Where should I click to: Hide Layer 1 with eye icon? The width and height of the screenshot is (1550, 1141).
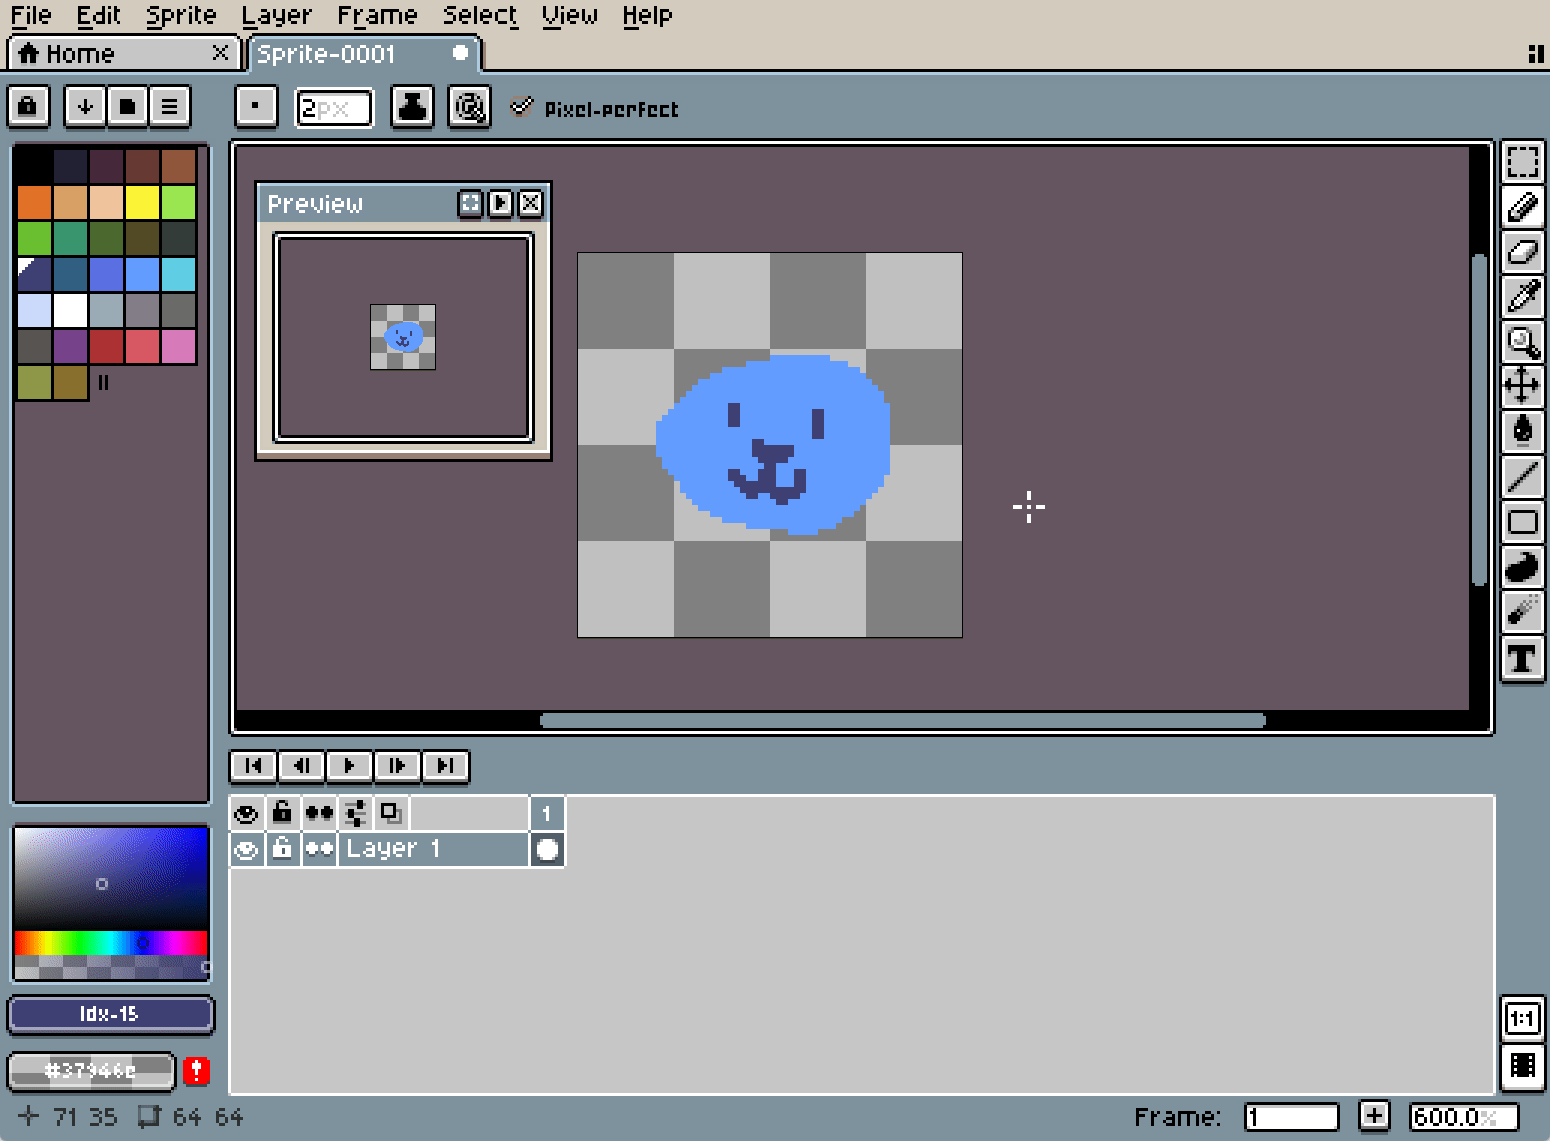coord(247,850)
